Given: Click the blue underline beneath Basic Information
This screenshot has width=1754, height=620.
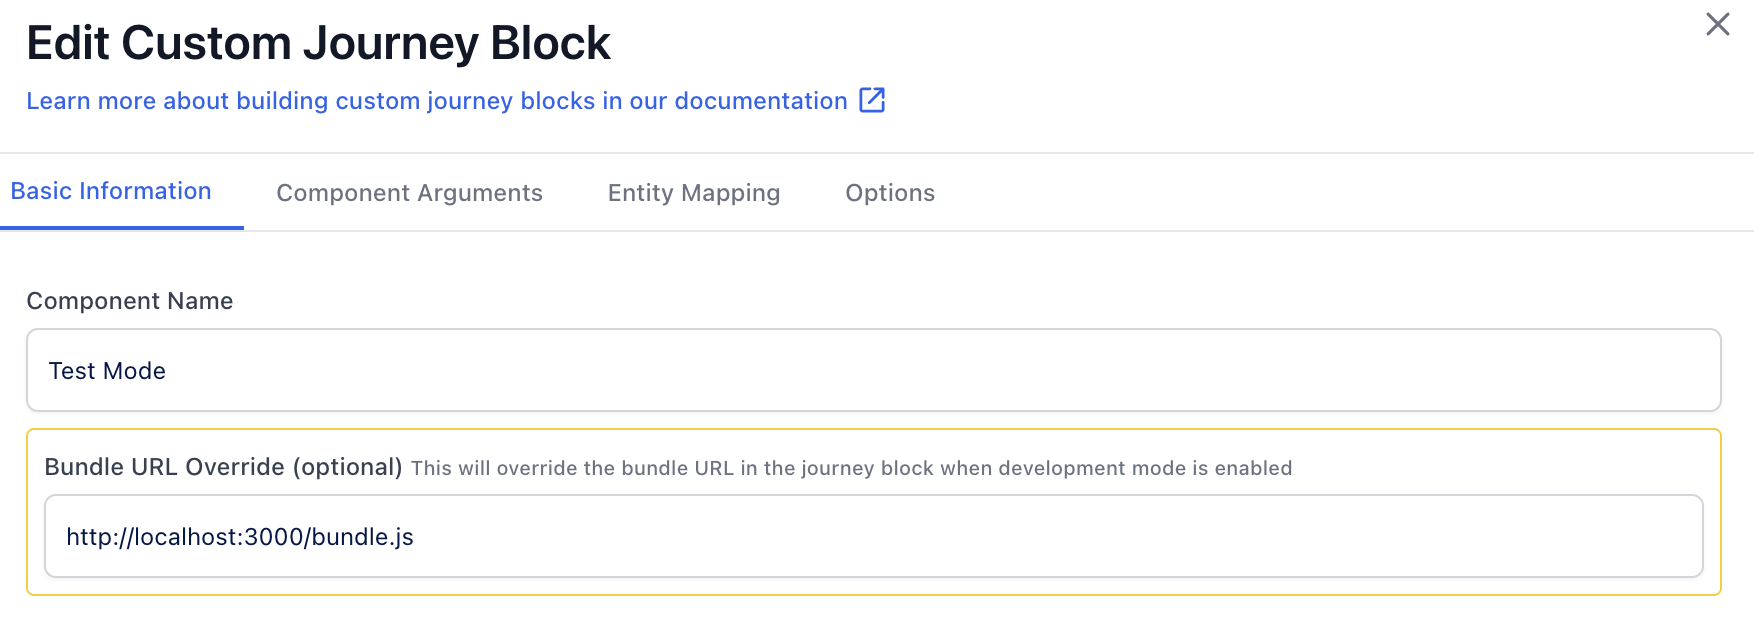Looking at the screenshot, I should tap(122, 227).
